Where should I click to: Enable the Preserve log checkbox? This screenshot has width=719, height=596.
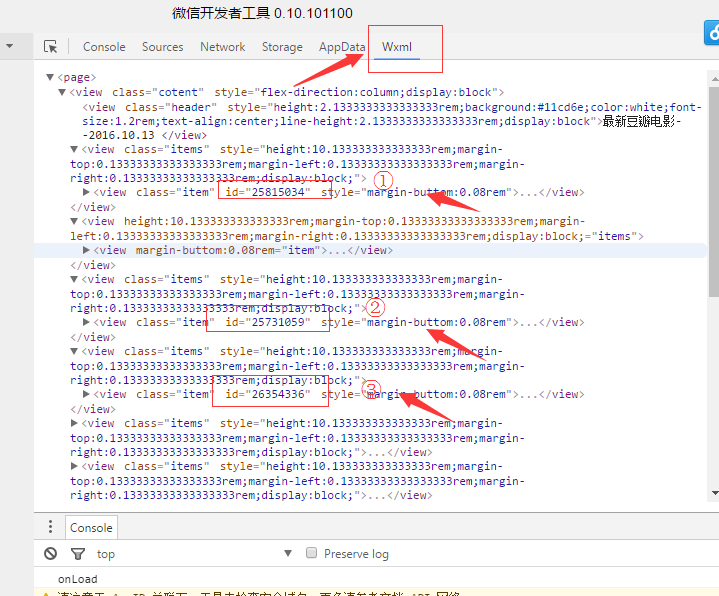(311, 553)
